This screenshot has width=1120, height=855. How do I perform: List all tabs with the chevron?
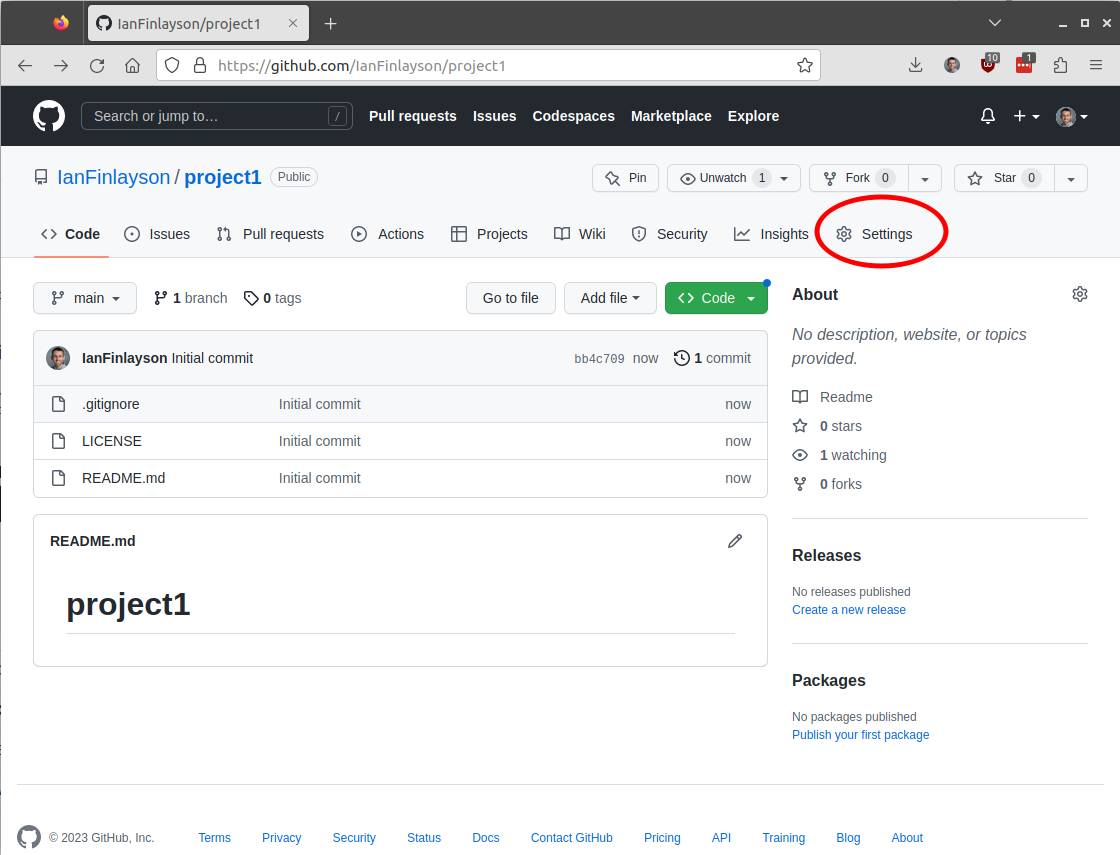[x=994, y=23]
